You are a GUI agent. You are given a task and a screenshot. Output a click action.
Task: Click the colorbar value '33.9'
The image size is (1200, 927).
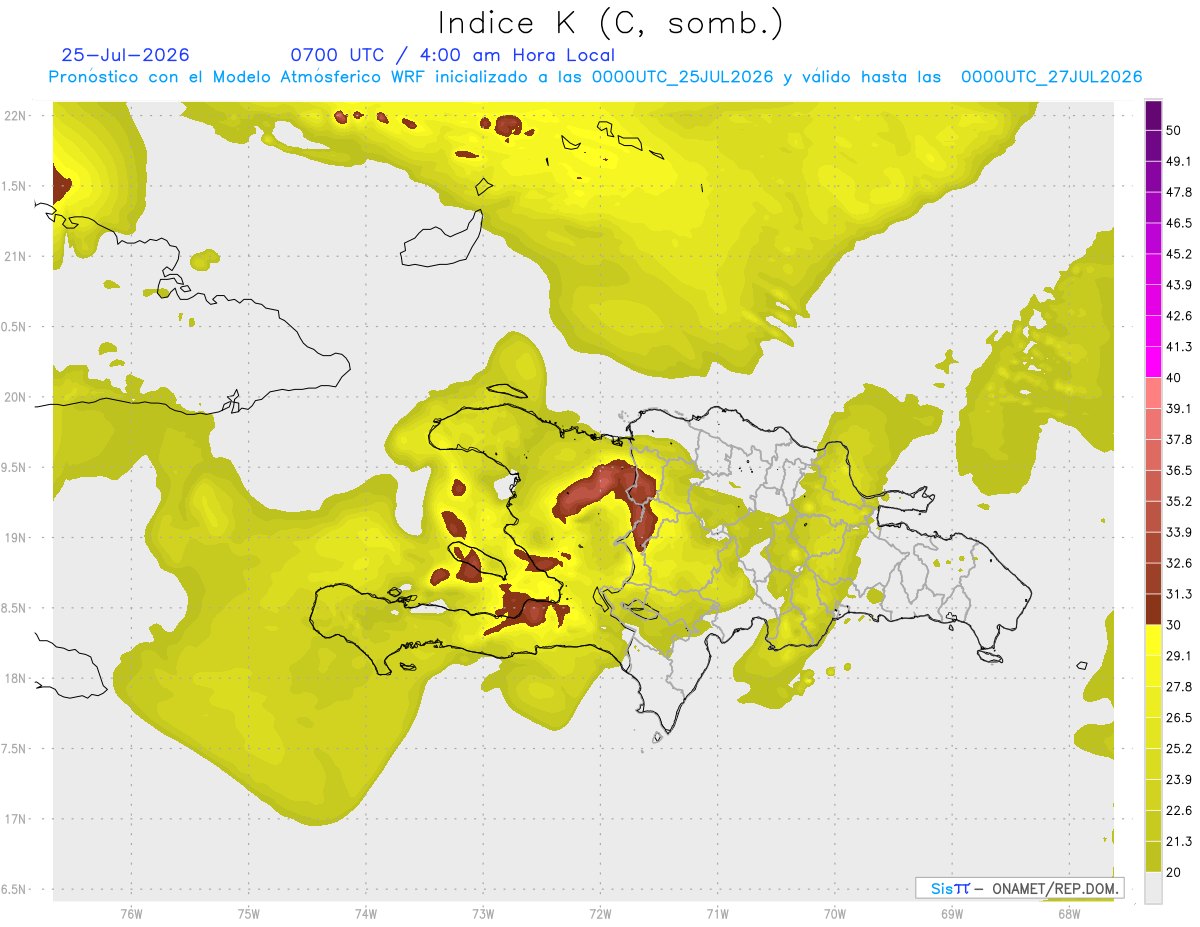[1179, 532]
